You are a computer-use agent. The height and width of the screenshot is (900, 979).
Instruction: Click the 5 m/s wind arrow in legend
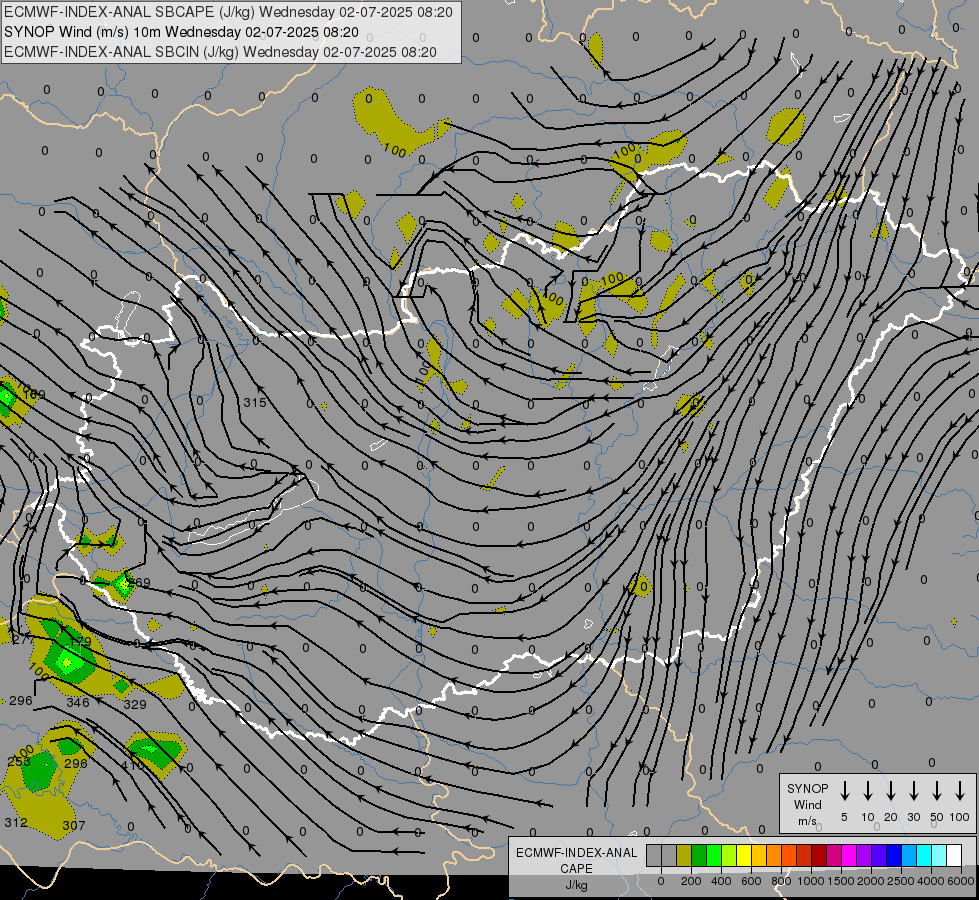844,790
